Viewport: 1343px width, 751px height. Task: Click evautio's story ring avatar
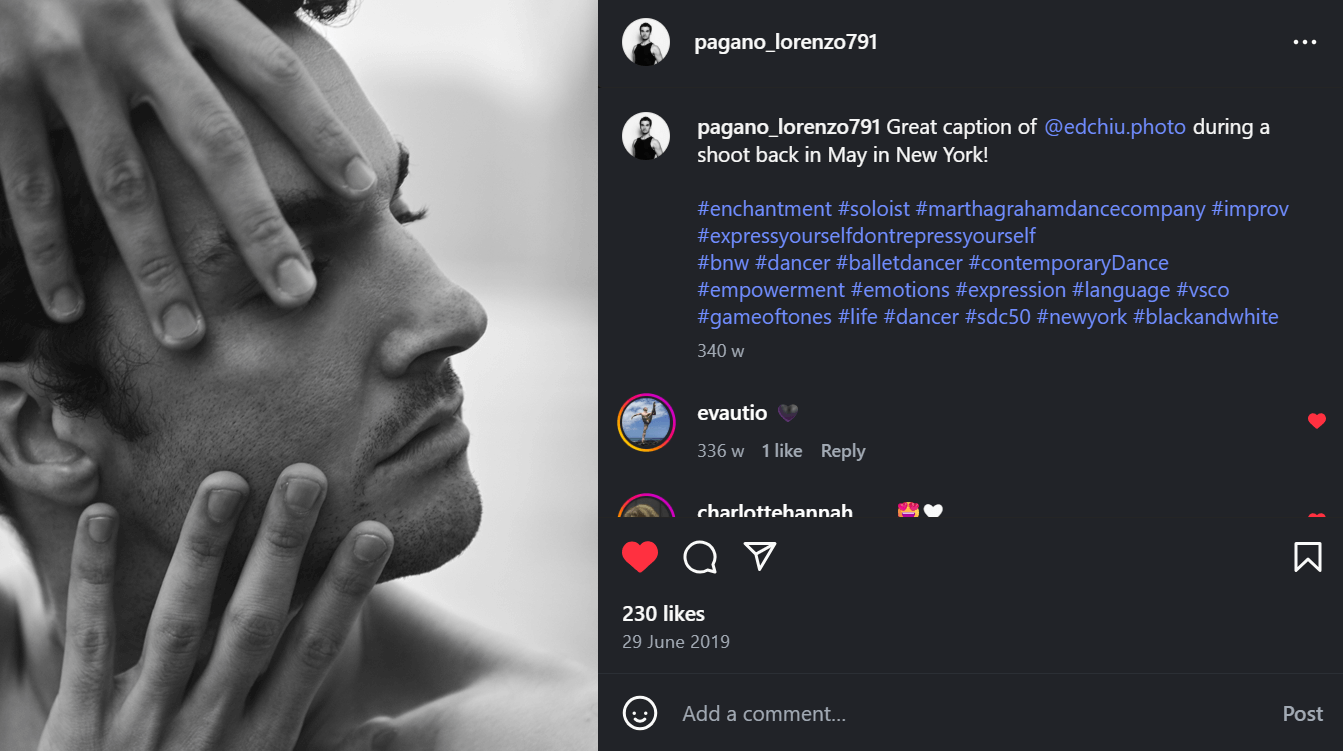[x=645, y=423]
